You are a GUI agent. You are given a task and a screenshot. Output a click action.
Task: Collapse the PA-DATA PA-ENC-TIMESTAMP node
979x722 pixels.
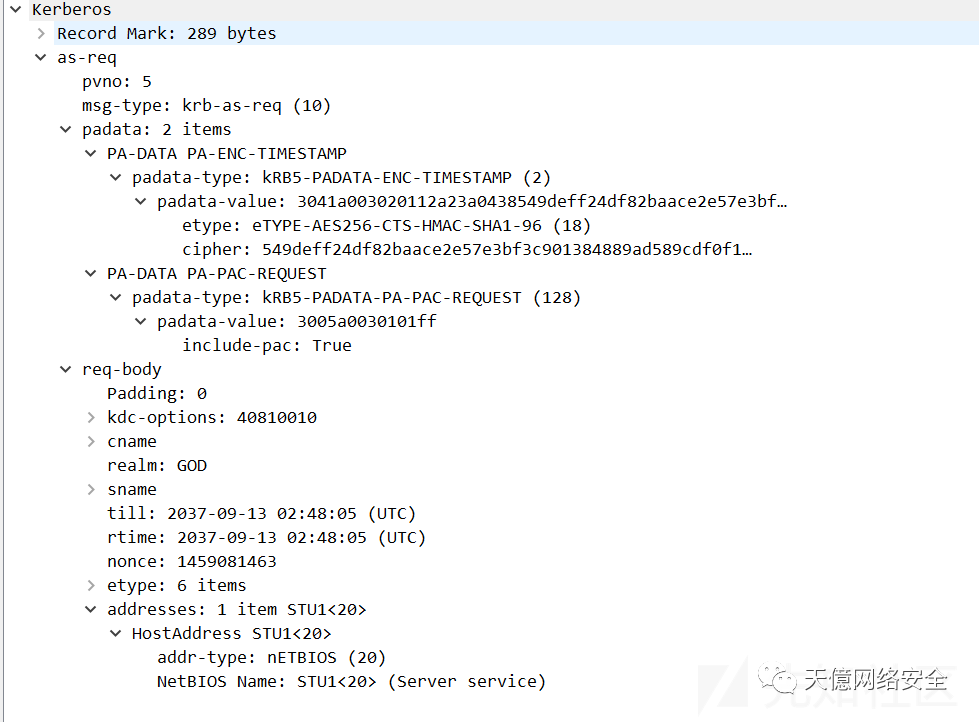point(91,153)
